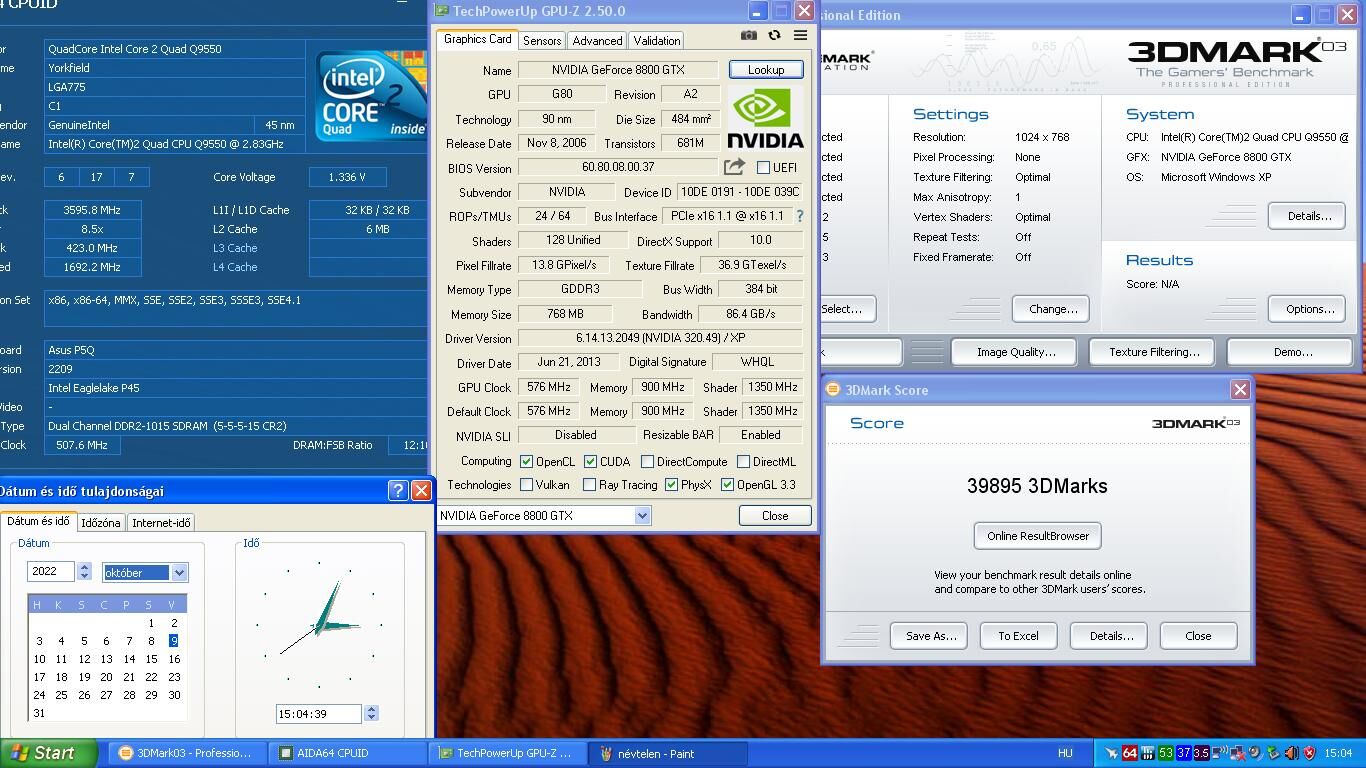Open the Internet-idő tab
Image resolution: width=1366 pixels, height=768 pixels.
point(161,522)
